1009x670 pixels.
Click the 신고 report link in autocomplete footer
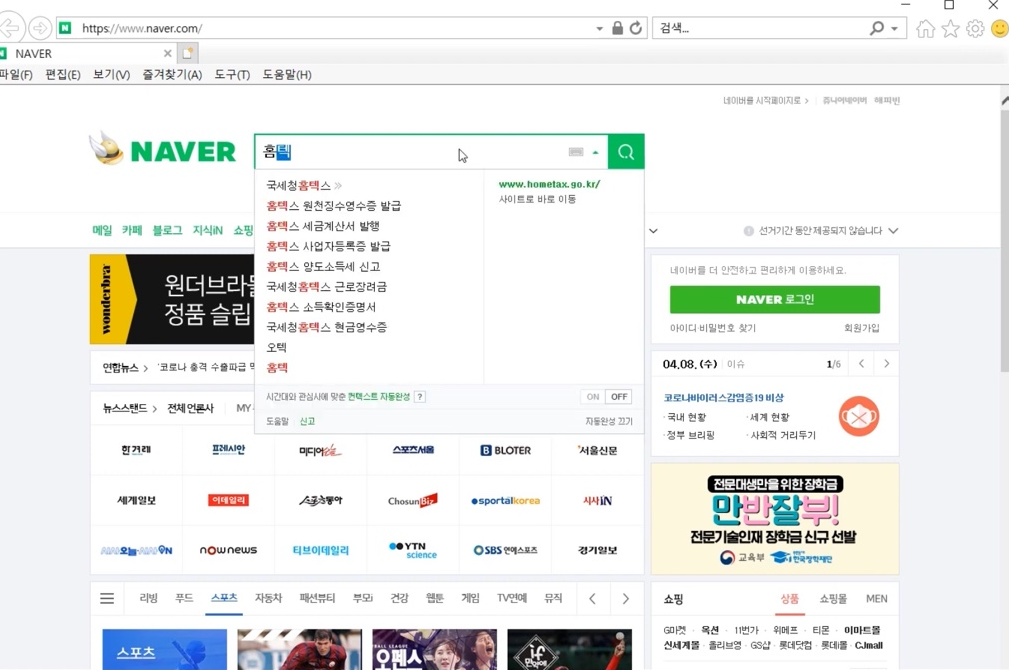[x=307, y=421]
